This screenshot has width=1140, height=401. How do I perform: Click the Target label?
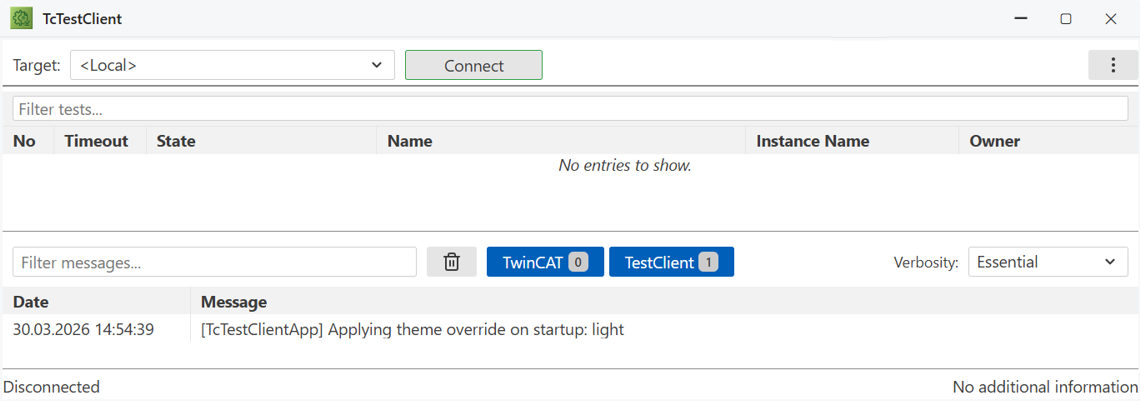(37, 65)
